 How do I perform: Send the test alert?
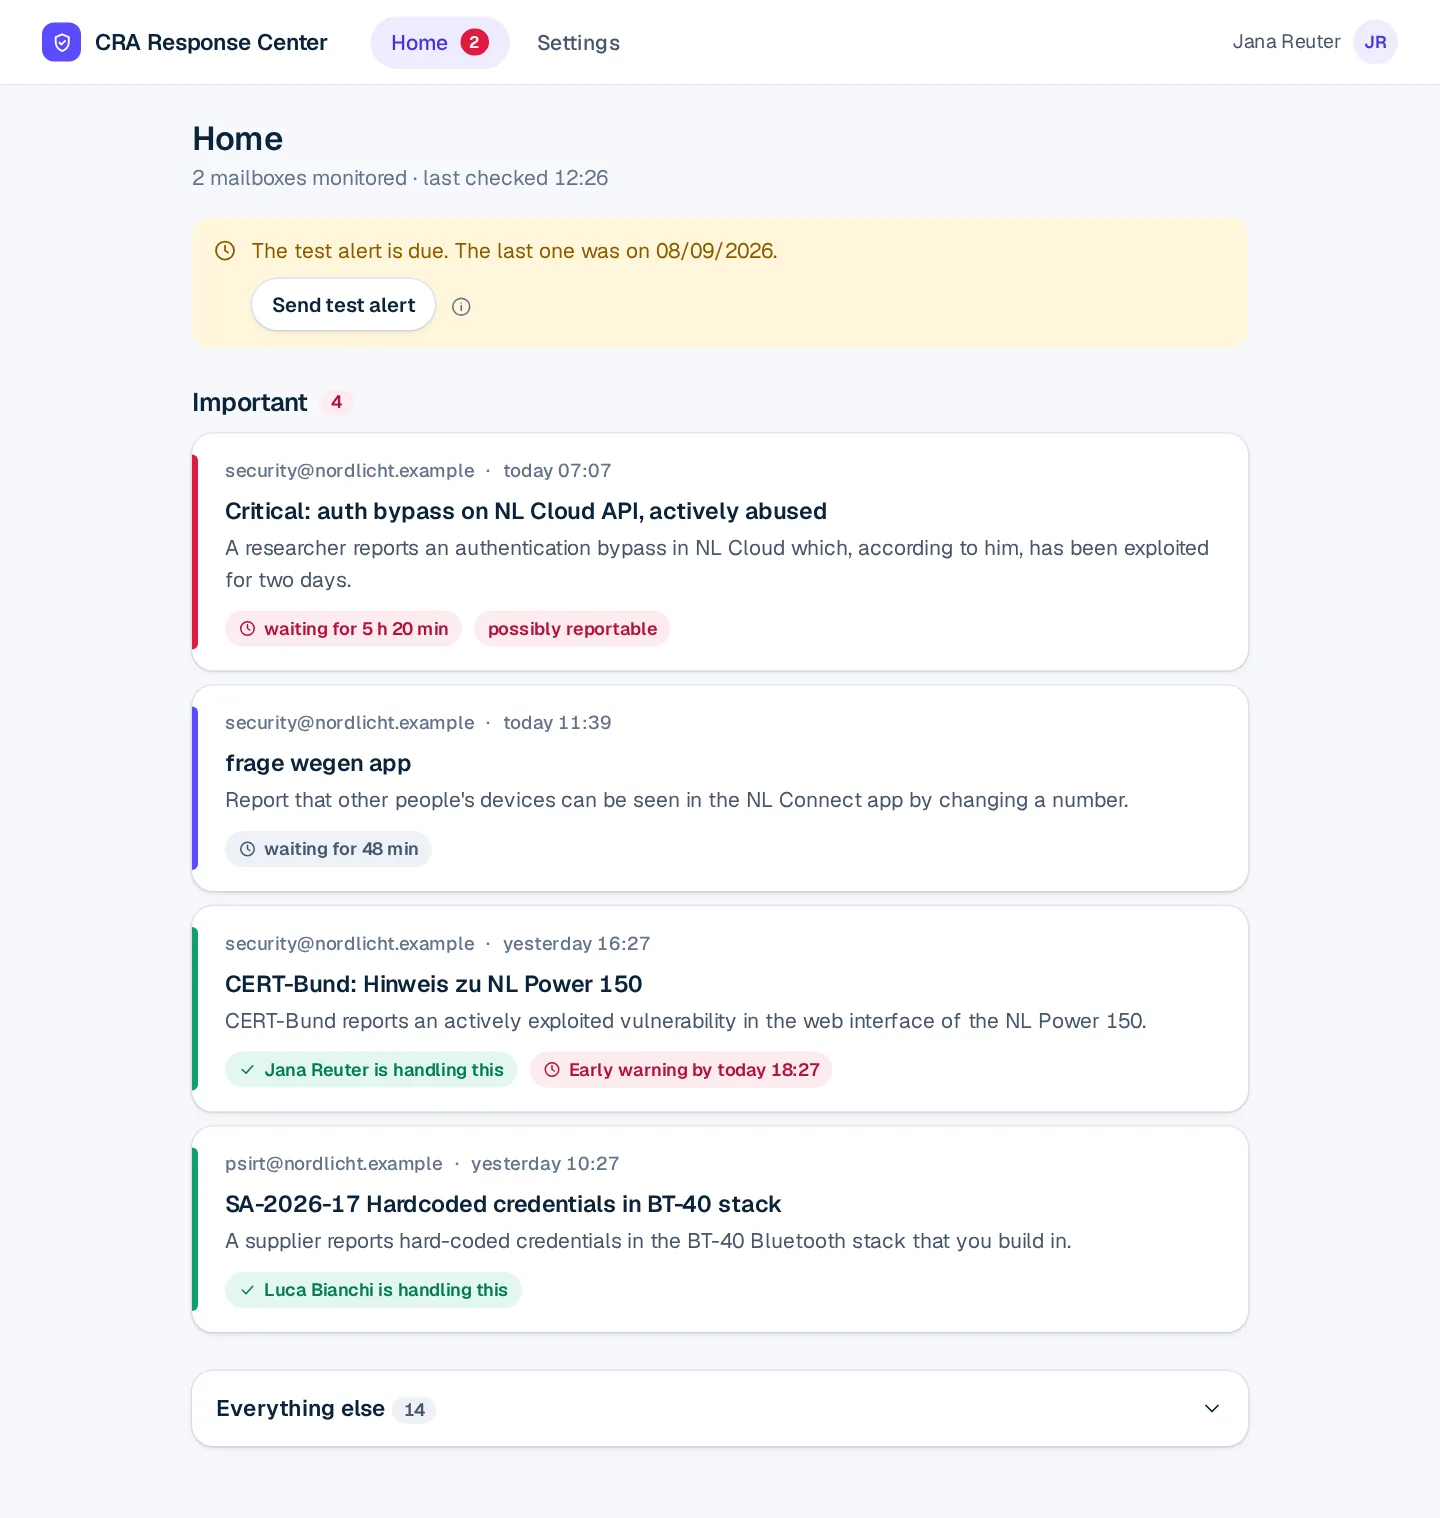(x=343, y=305)
